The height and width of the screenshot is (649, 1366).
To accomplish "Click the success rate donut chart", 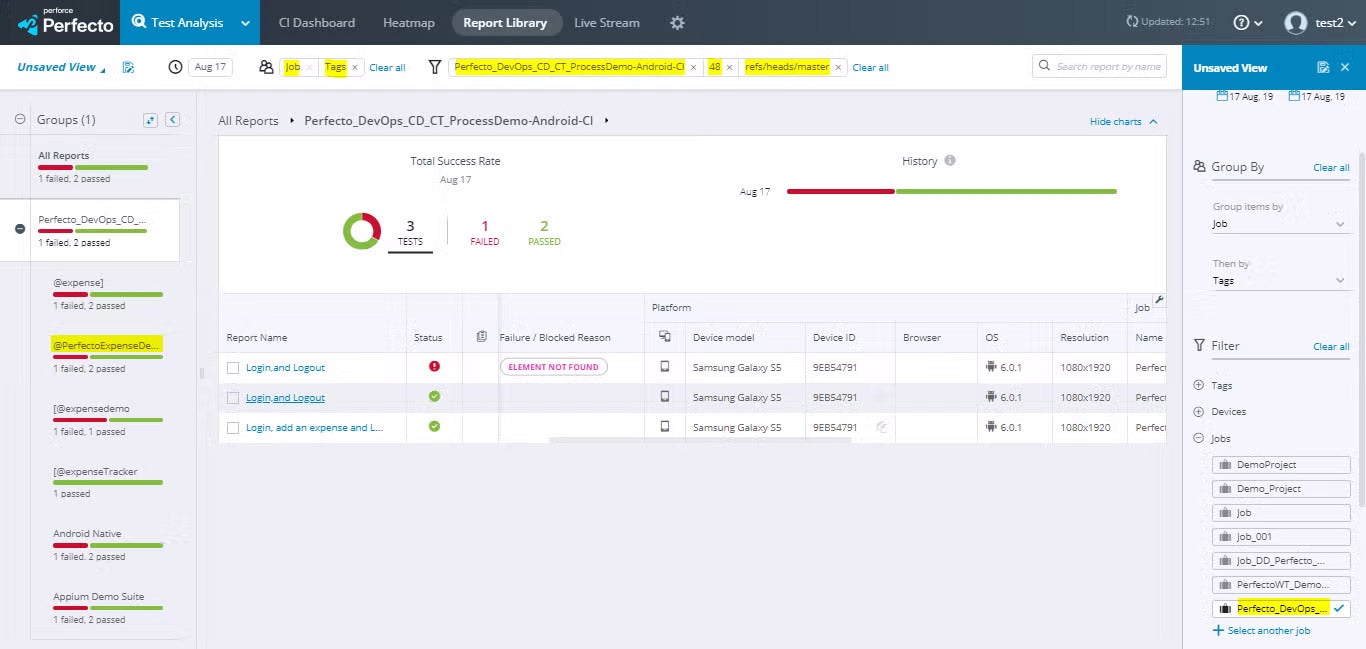I will pyautogui.click(x=362, y=231).
